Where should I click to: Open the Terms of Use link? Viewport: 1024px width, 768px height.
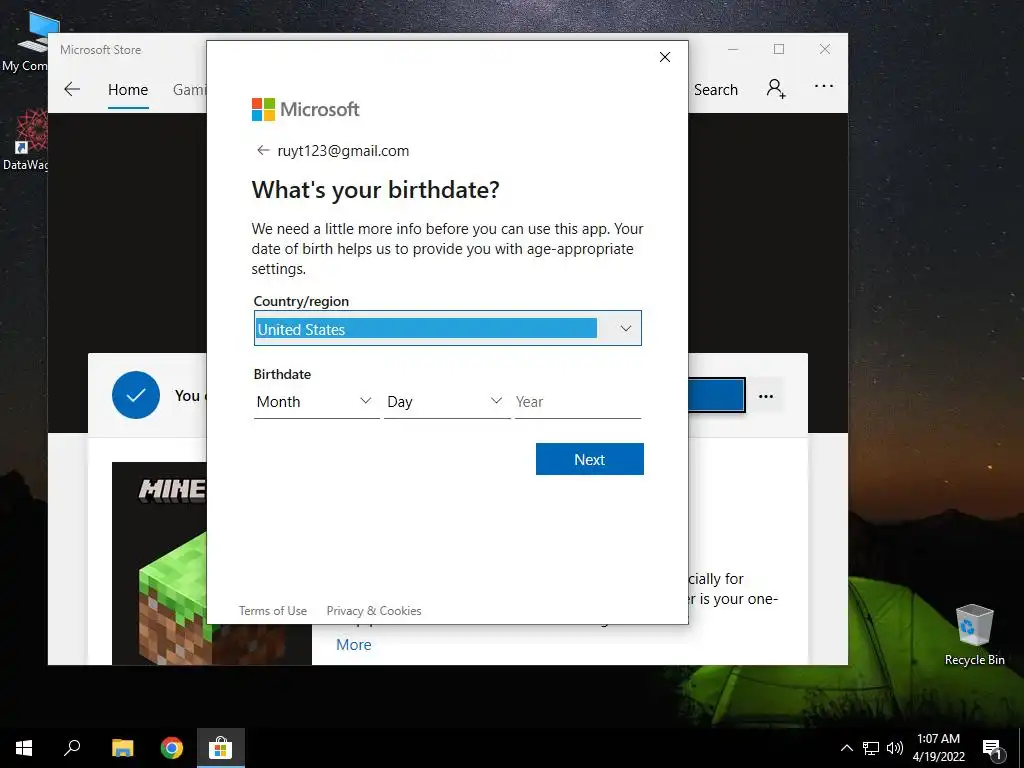(272, 611)
